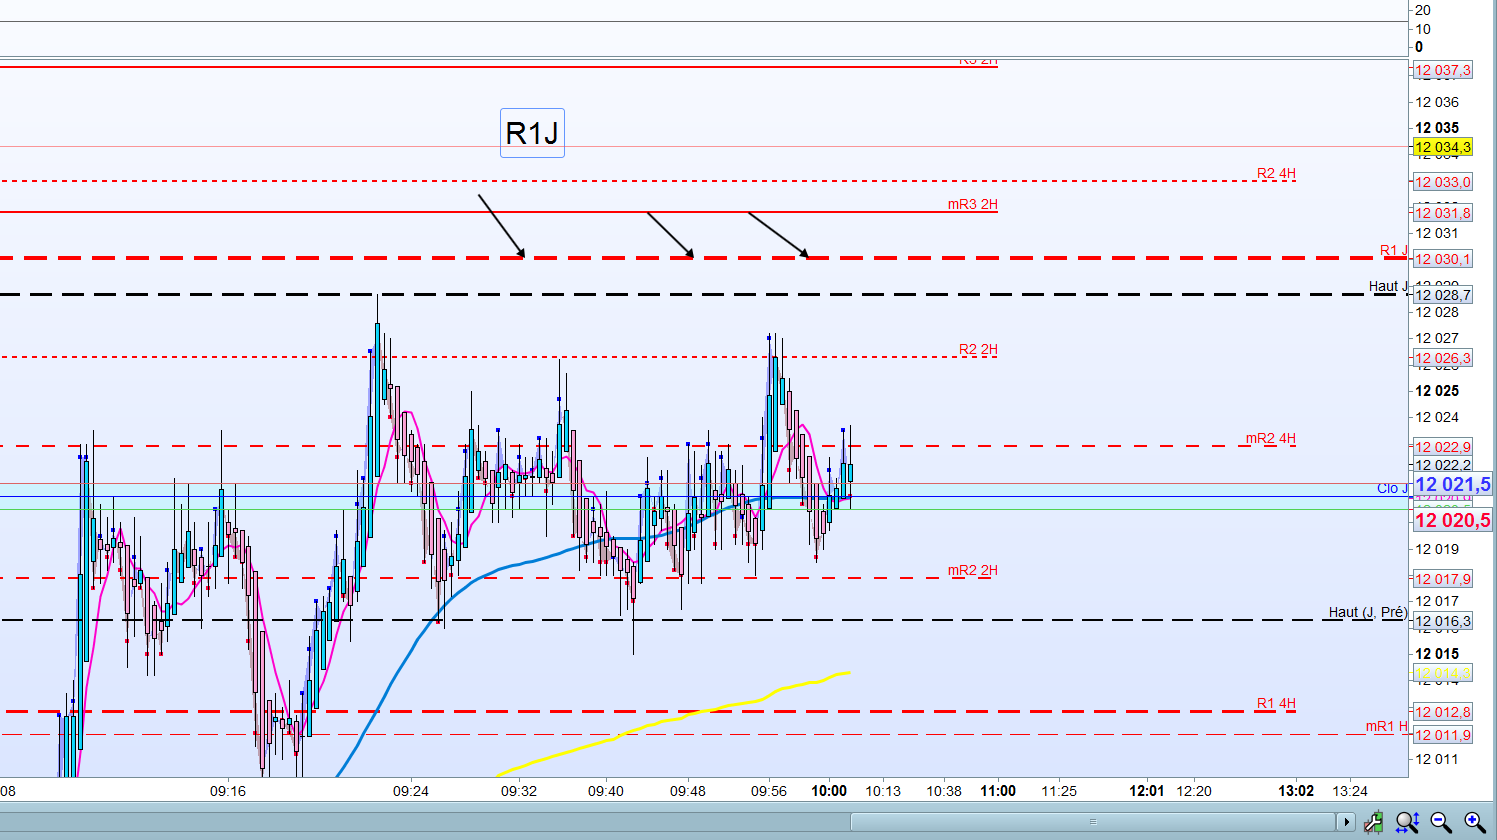Select the "Clo J" line label
The height and width of the screenshot is (840, 1497).
pyautogui.click(x=1392, y=488)
